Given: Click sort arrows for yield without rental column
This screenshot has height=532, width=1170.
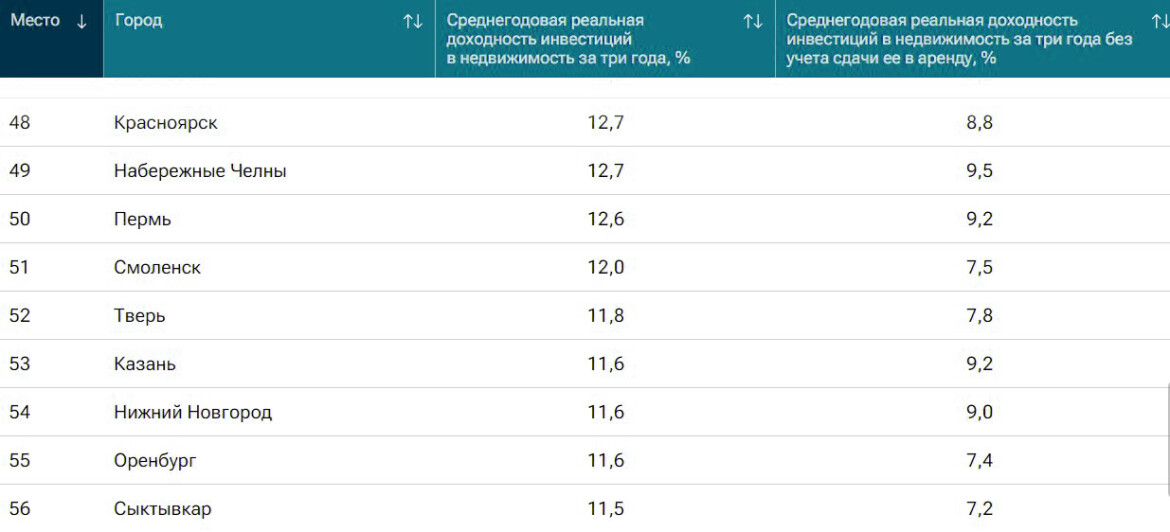Looking at the screenshot, I should click(x=1160, y=21).
